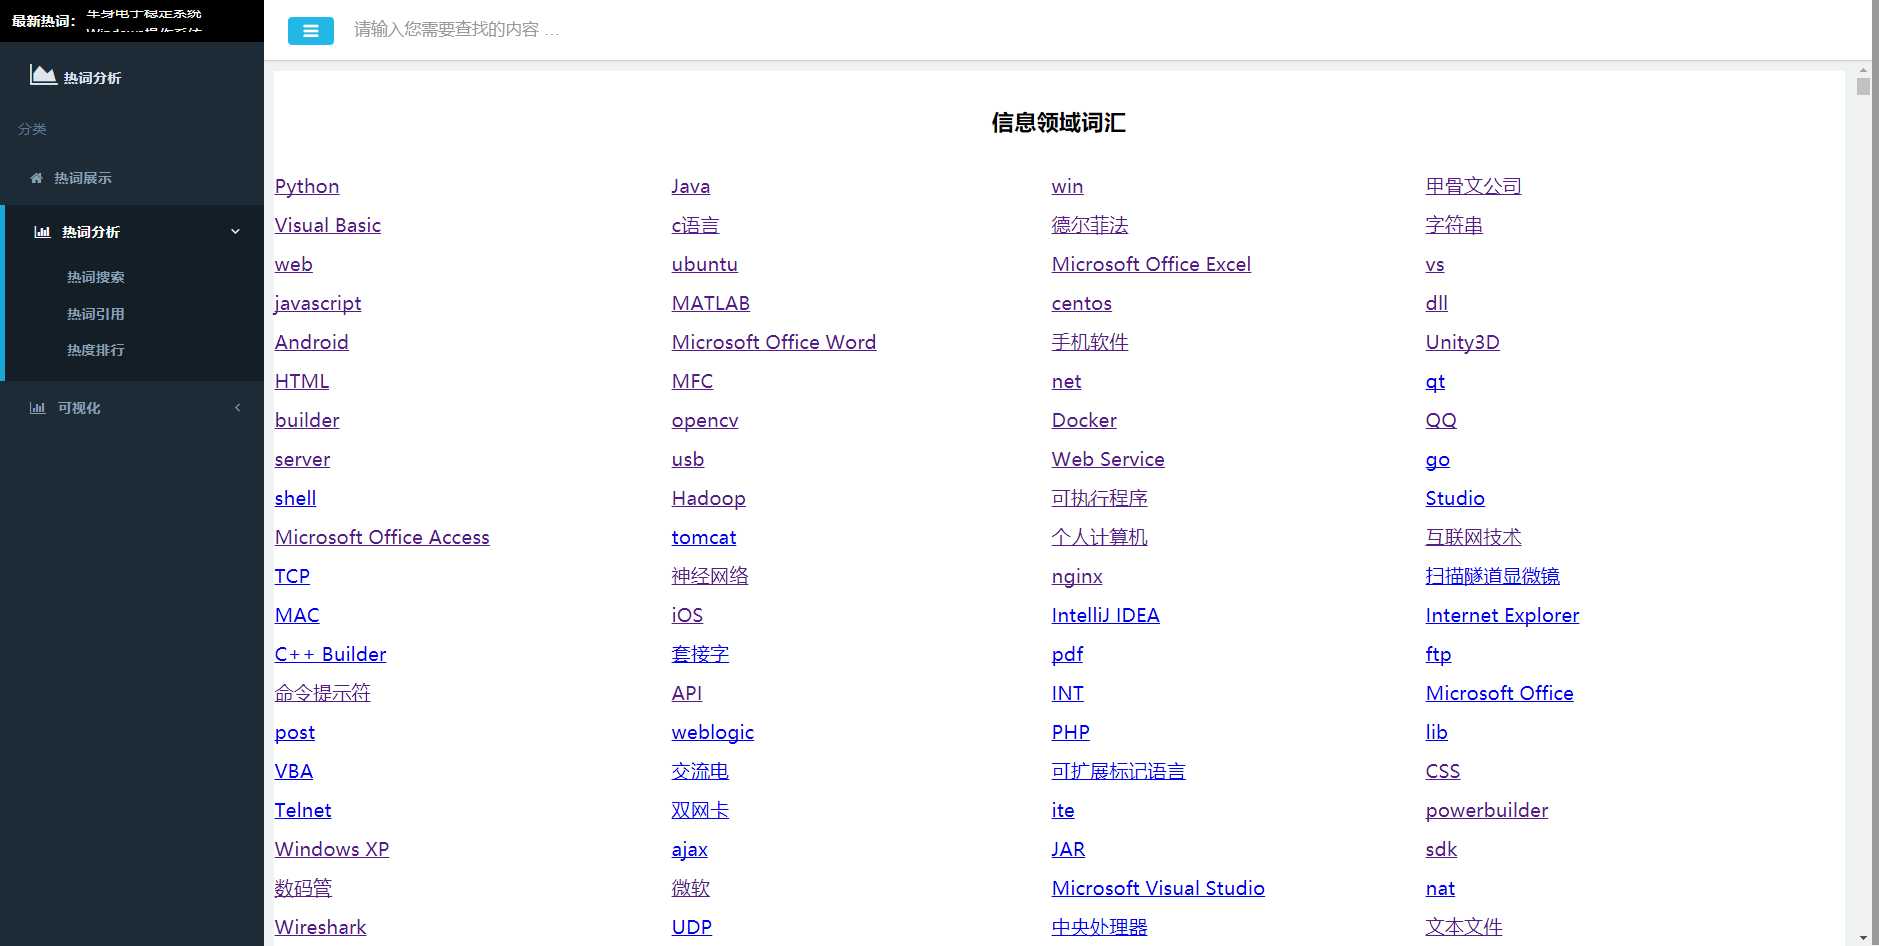
Task: Click the 热词分析 brand title
Action: 93,78
